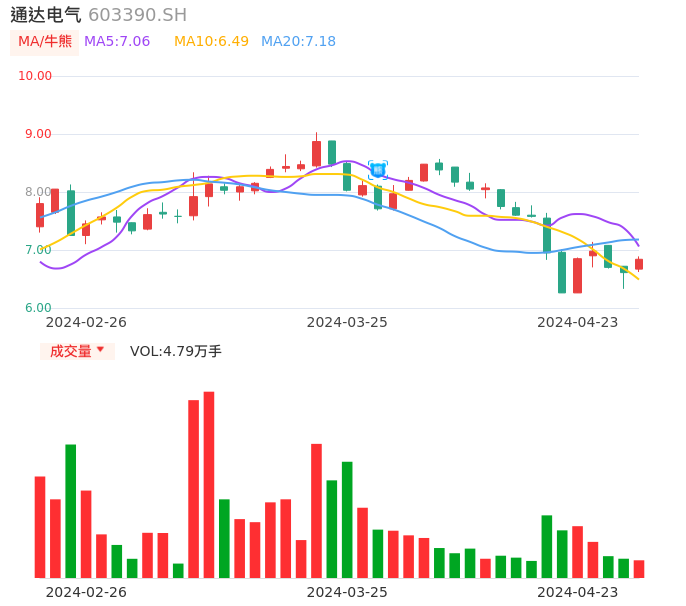Select the MA/牛熊 indicator tab
Image resolution: width=686 pixels, height=606 pixels.
tap(45, 42)
